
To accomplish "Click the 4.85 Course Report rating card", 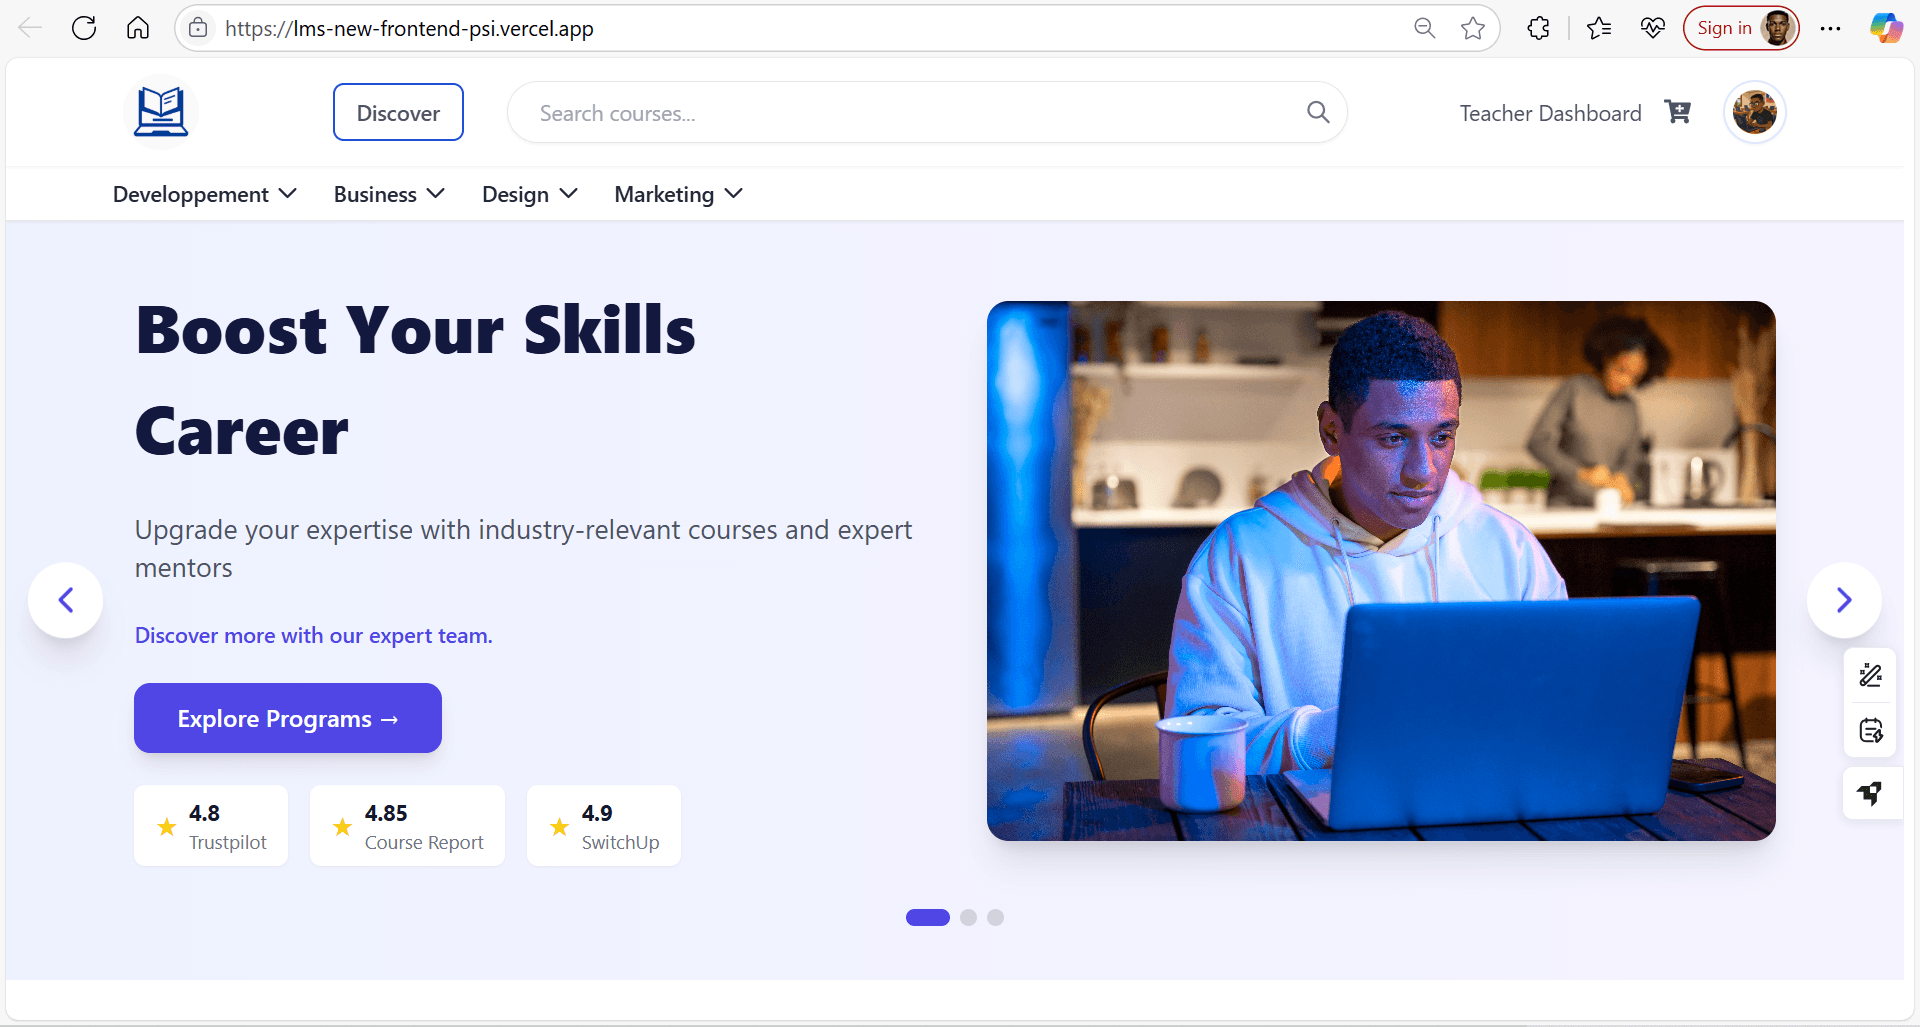I will point(407,826).
